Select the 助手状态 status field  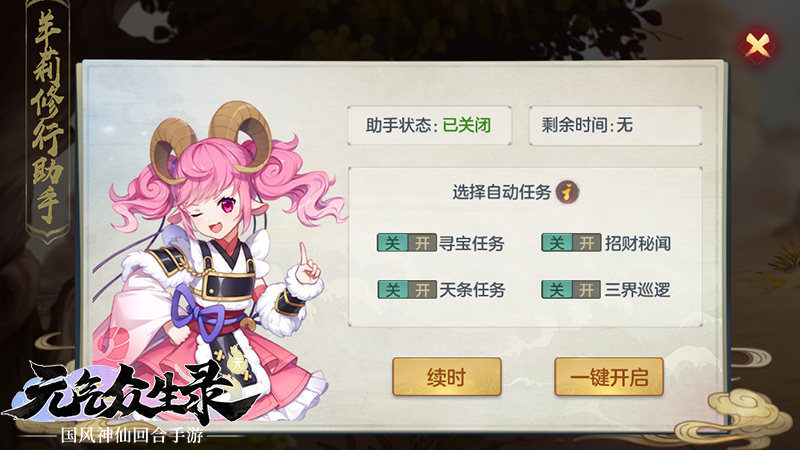pos(430,126)
